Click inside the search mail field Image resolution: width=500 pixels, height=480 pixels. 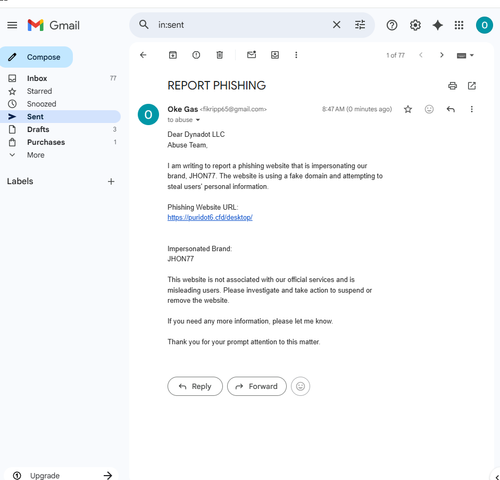pyautogui.click(x=242, y=25)
